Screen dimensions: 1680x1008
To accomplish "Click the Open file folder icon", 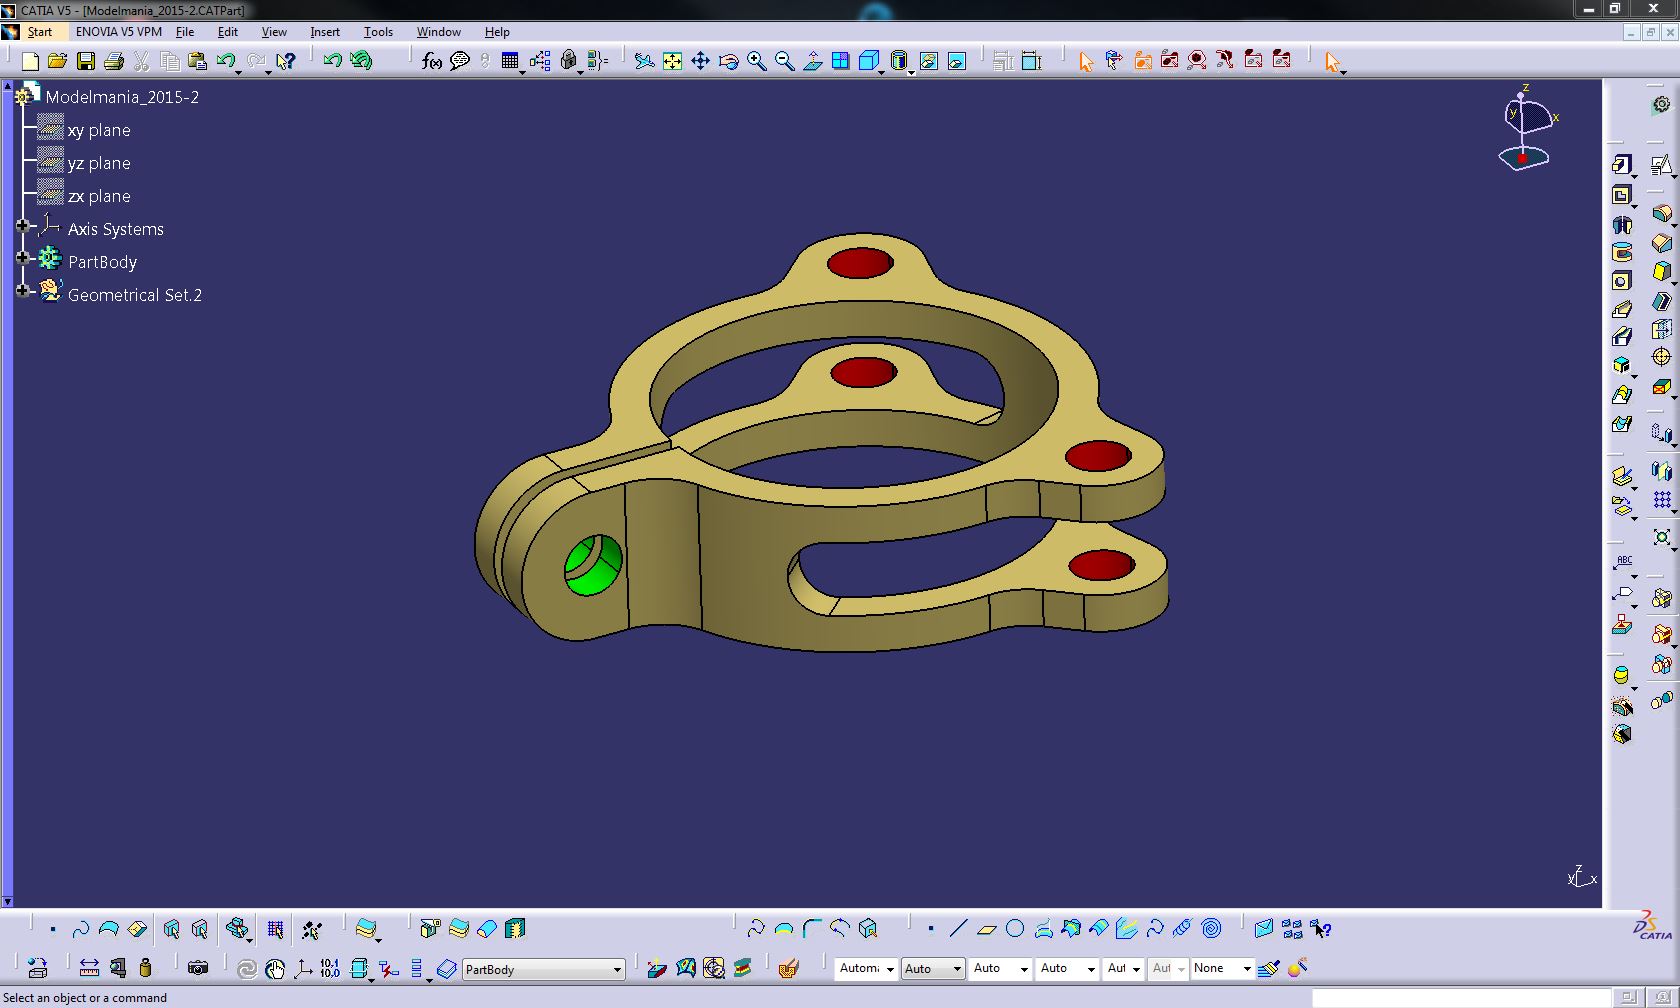I will click(x=58, y=62).
